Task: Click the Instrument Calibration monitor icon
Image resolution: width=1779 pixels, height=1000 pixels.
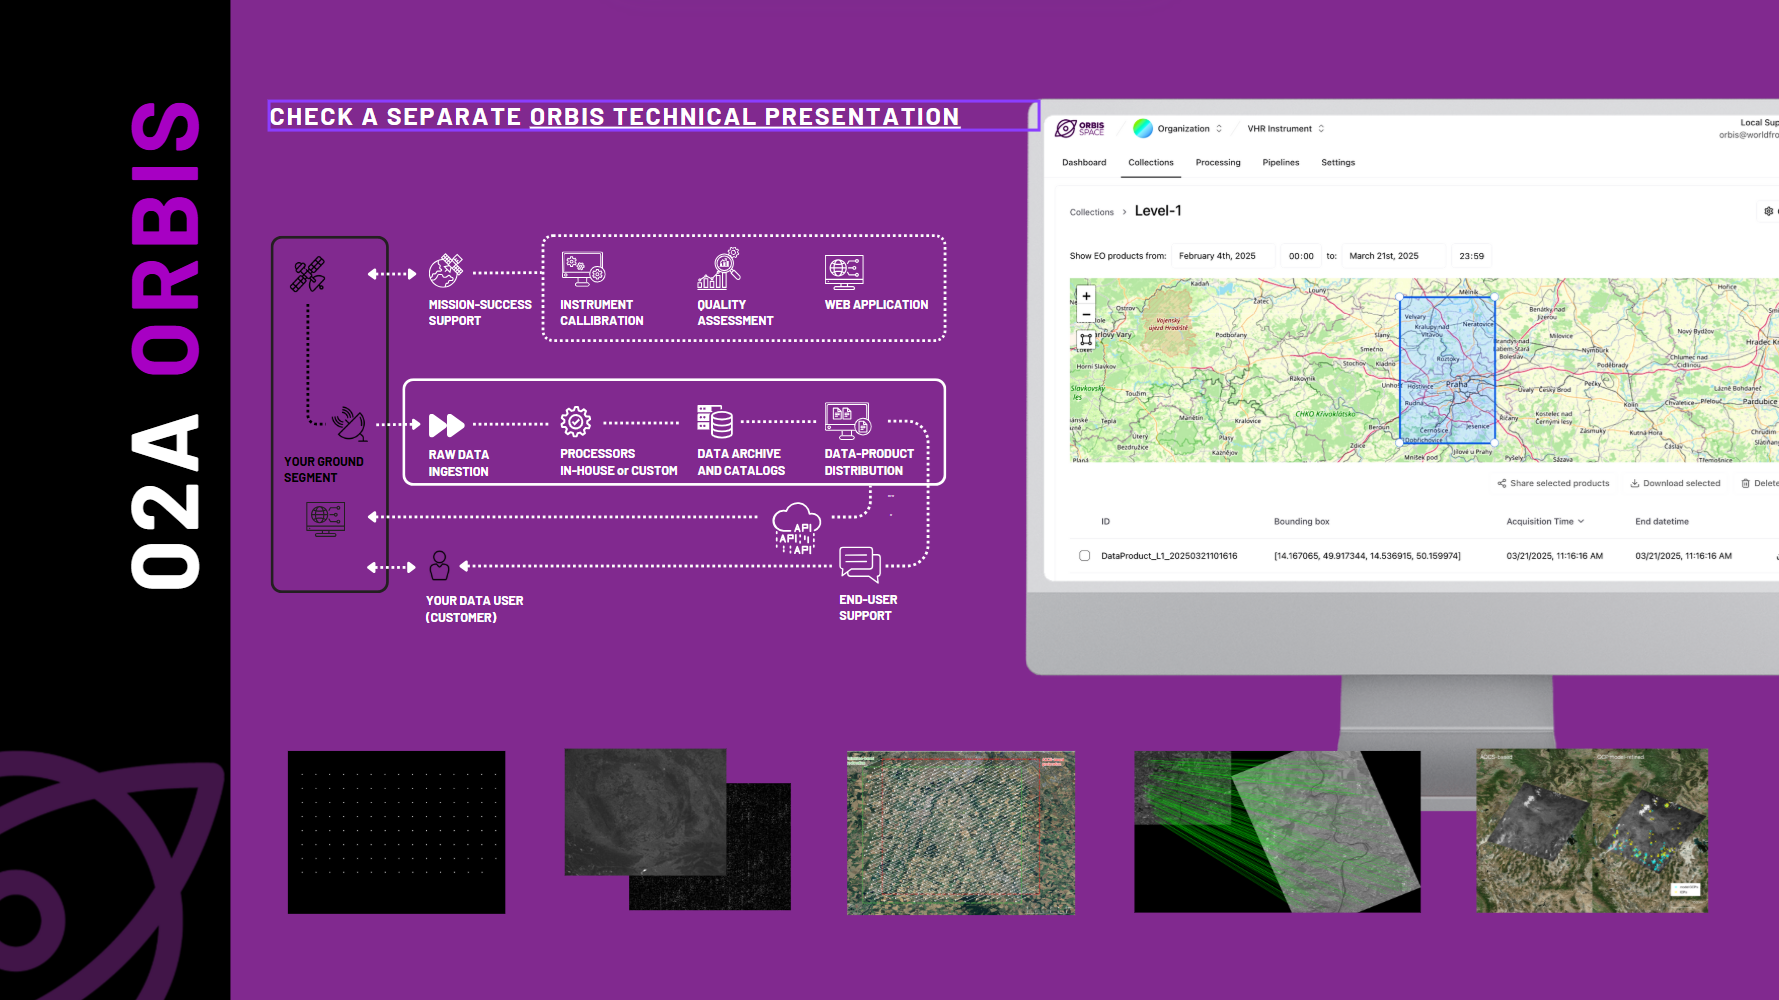Action: 583,269
